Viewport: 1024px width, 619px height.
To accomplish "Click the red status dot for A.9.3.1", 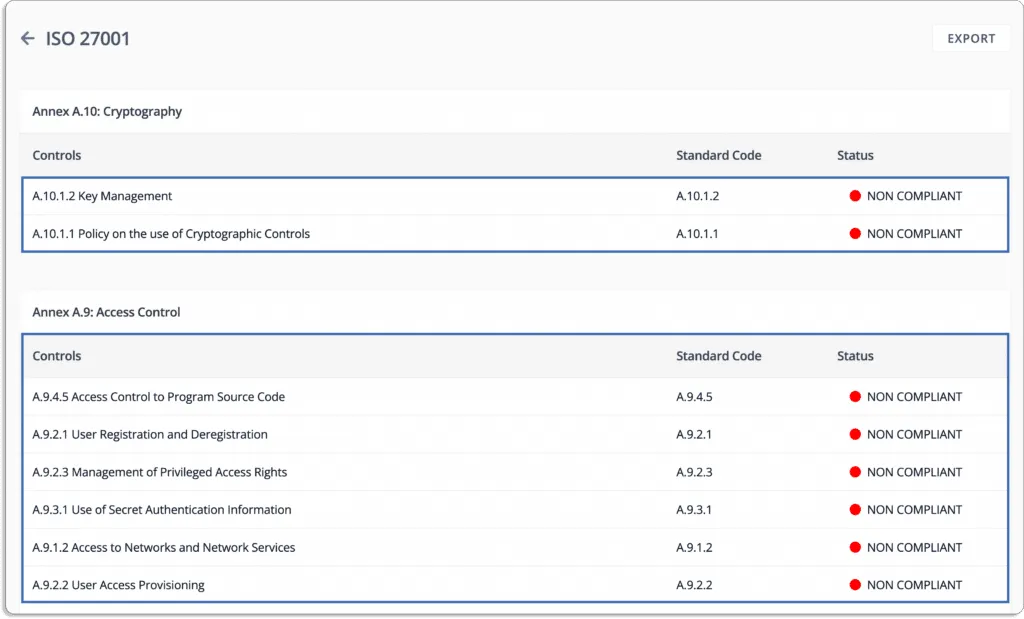I will pyautogui.click(x=855, y=510).
